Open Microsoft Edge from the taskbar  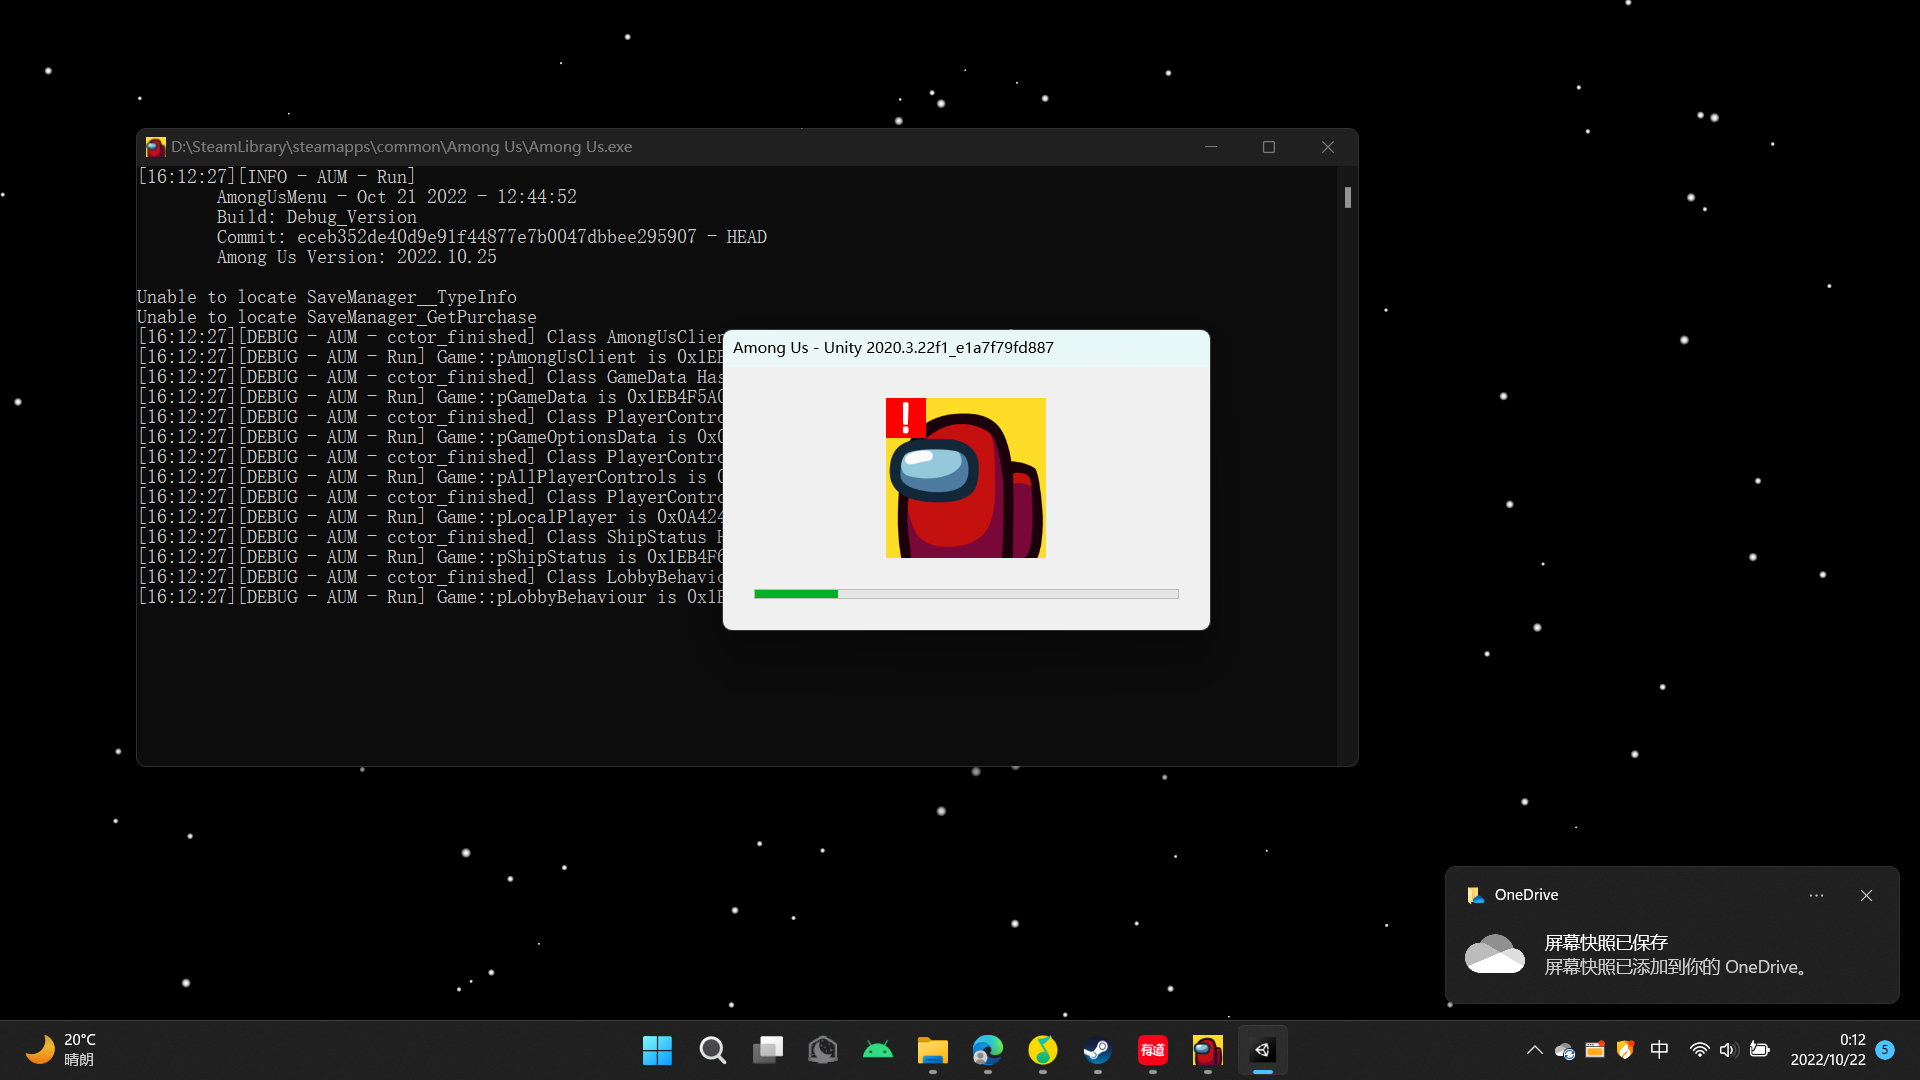[987, 1050]
